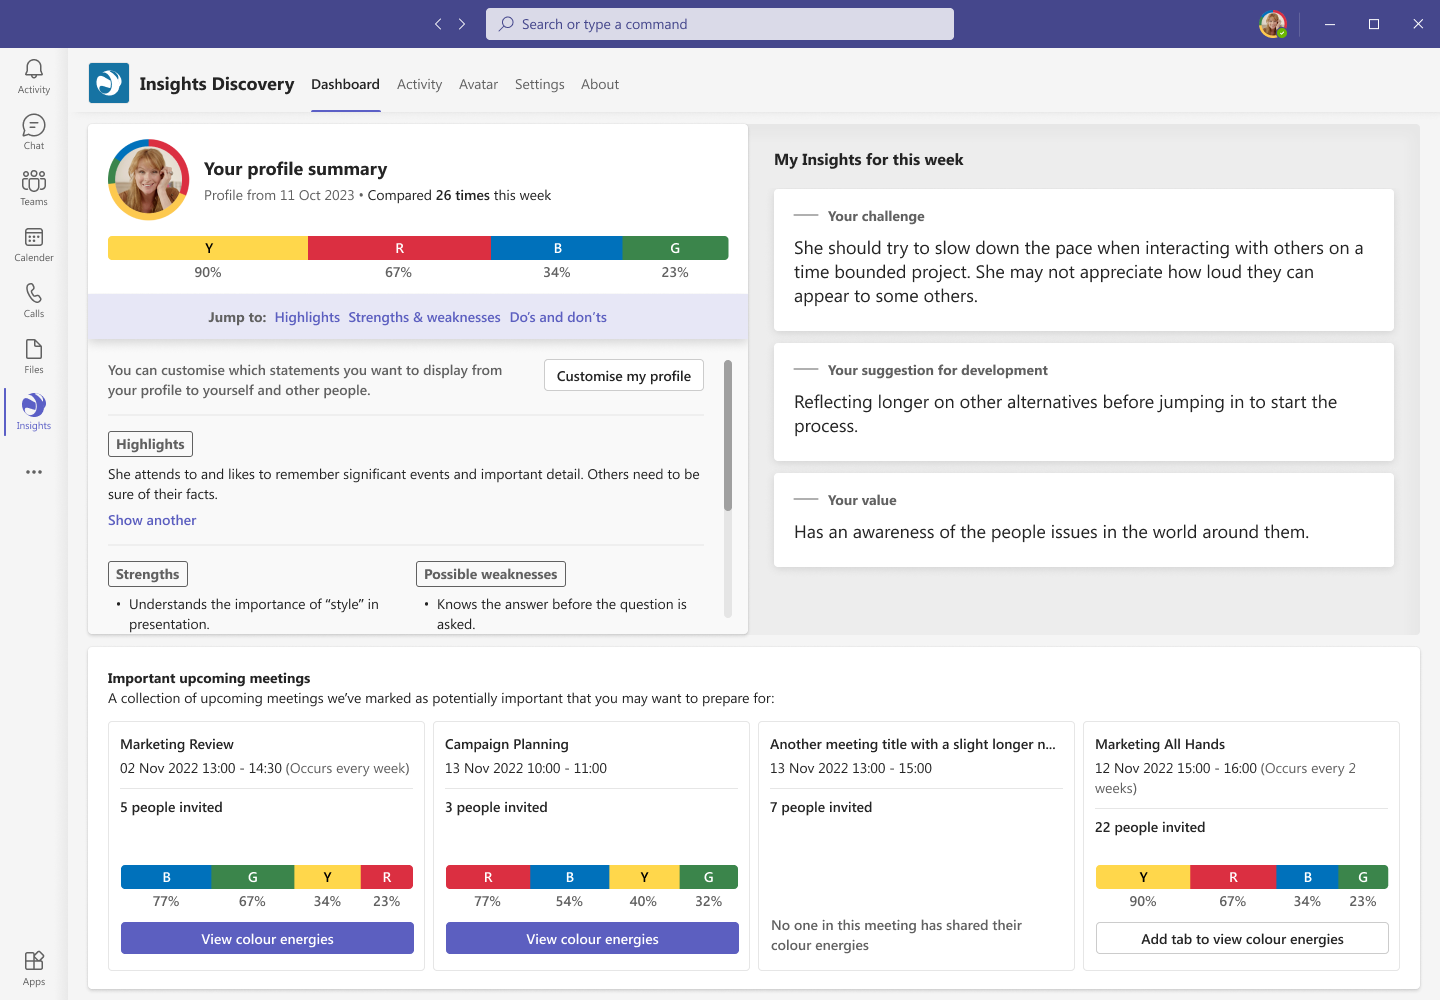The height and width of the screenshot is (1000, 1440).
Task: Jump to Strengths & weaknesses section
Action: point(424,317)
